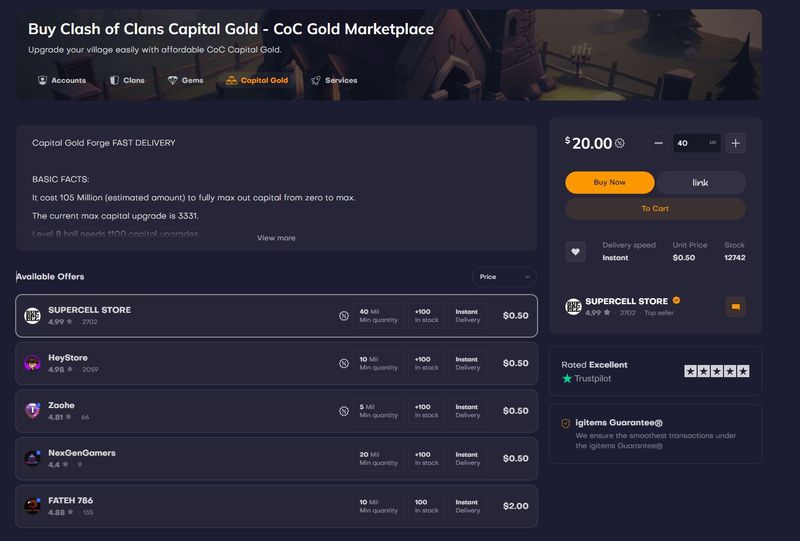Select the HeyStore offer
This screenshot has height=541, width=800.
point(277,363)
